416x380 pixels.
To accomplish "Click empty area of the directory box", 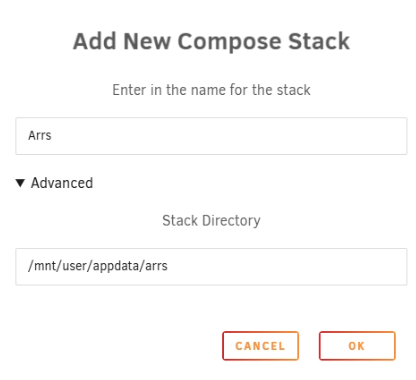I will tap(287, 266).
